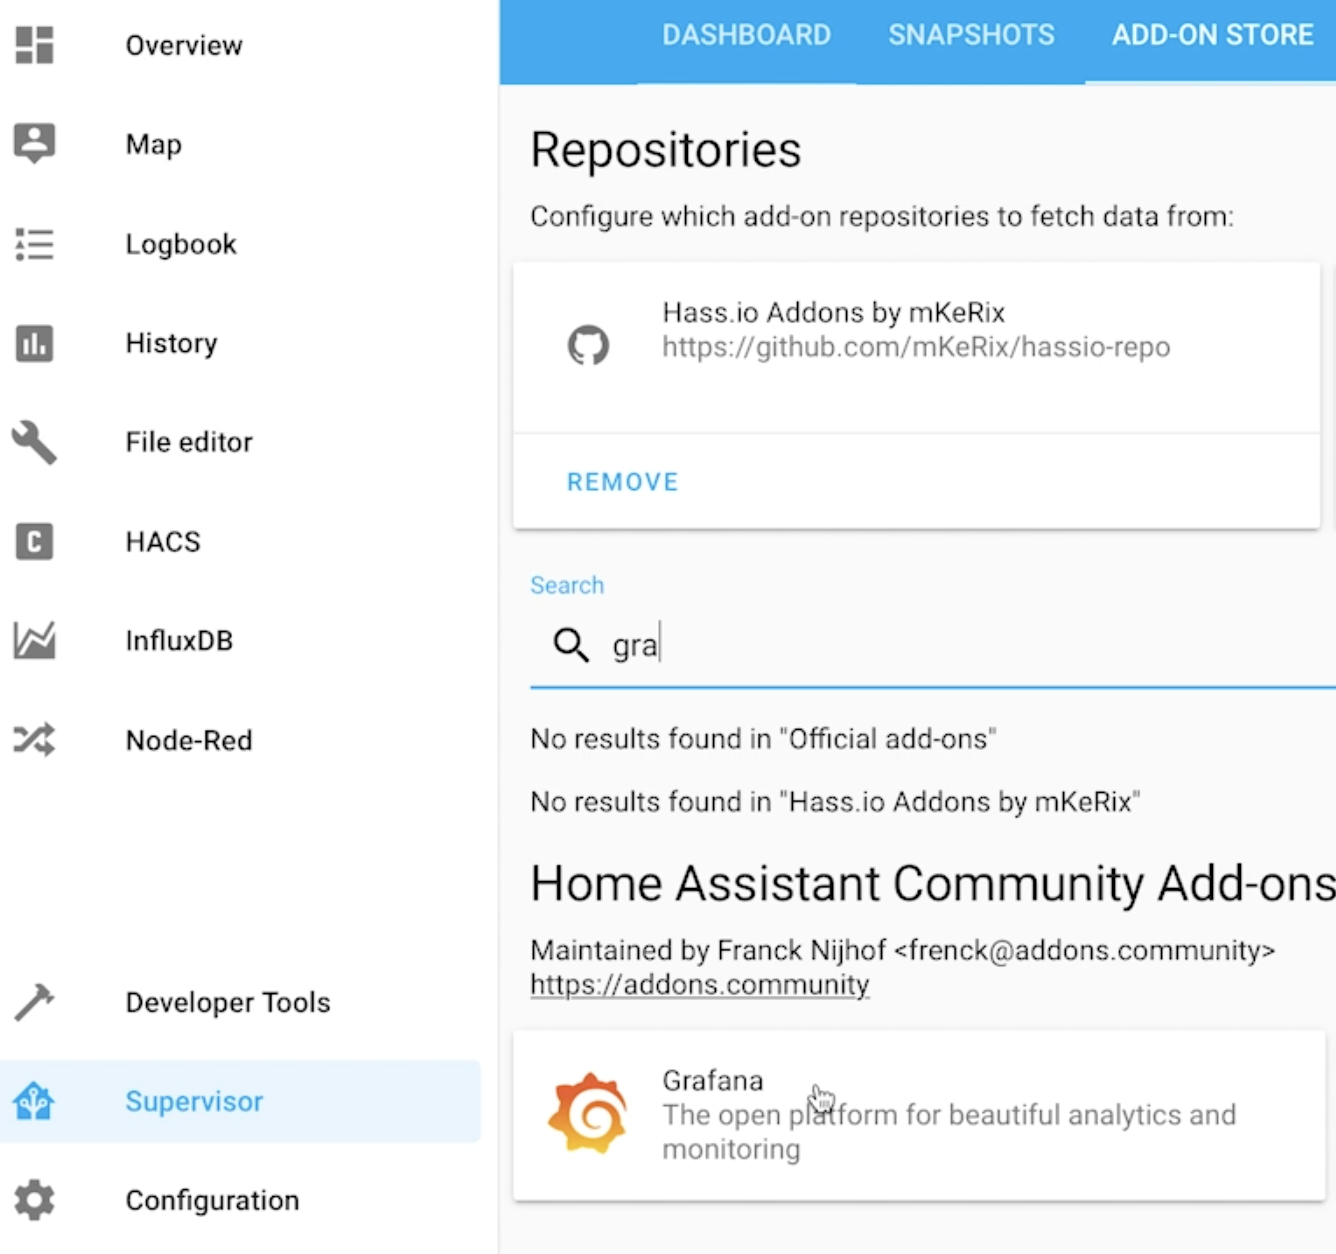Click 'Maintained by Franck Nijhof' text
This screenshot has width=1336, height=1254.
[903, 950]
